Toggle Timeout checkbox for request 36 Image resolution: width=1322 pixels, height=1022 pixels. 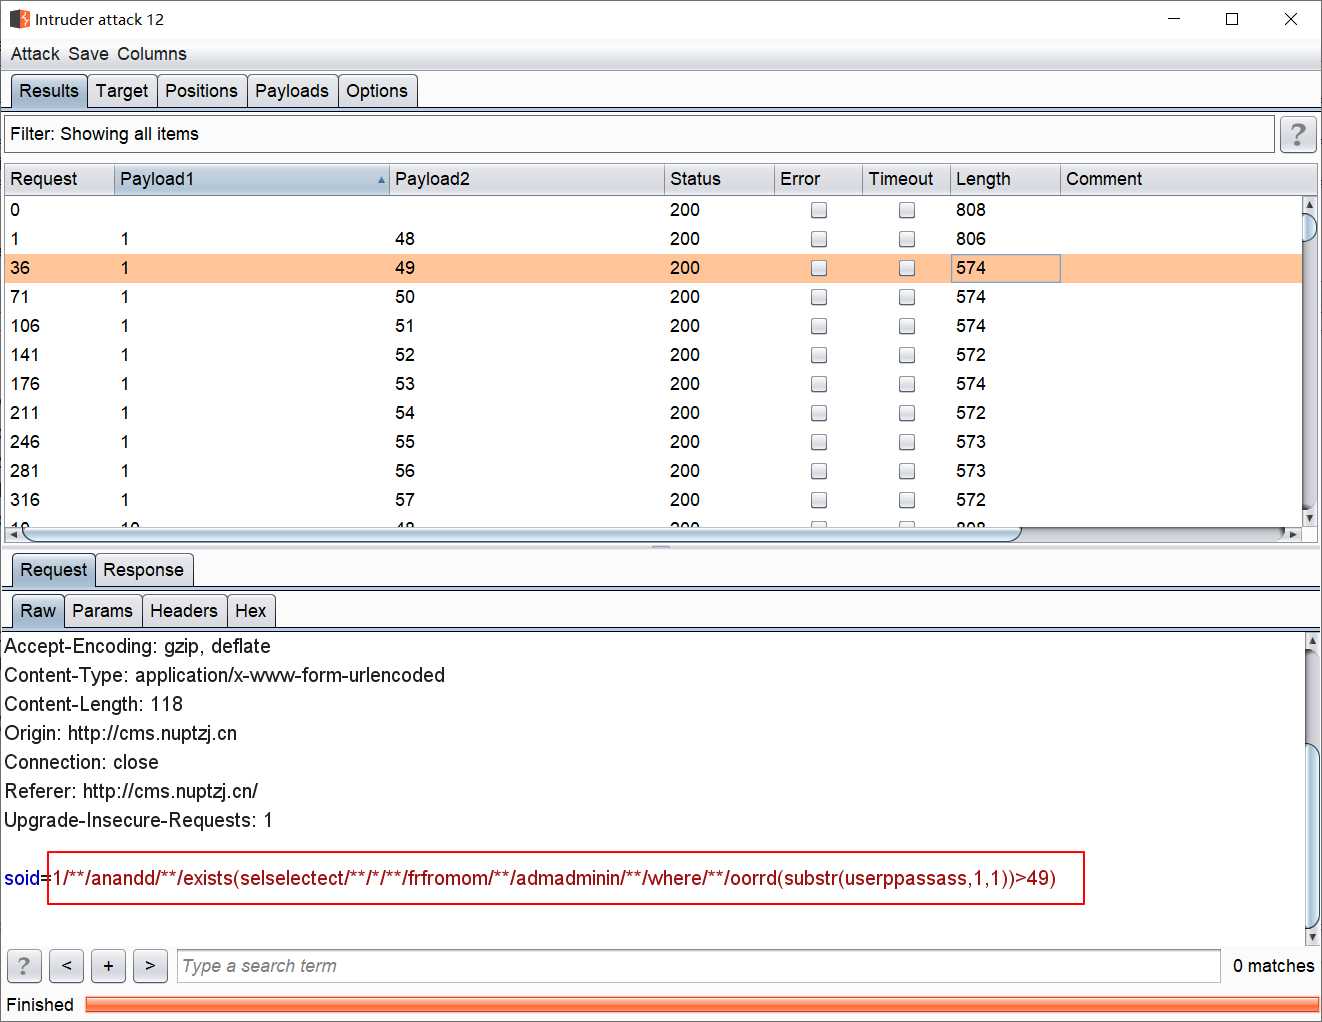[x=907, y=268]
